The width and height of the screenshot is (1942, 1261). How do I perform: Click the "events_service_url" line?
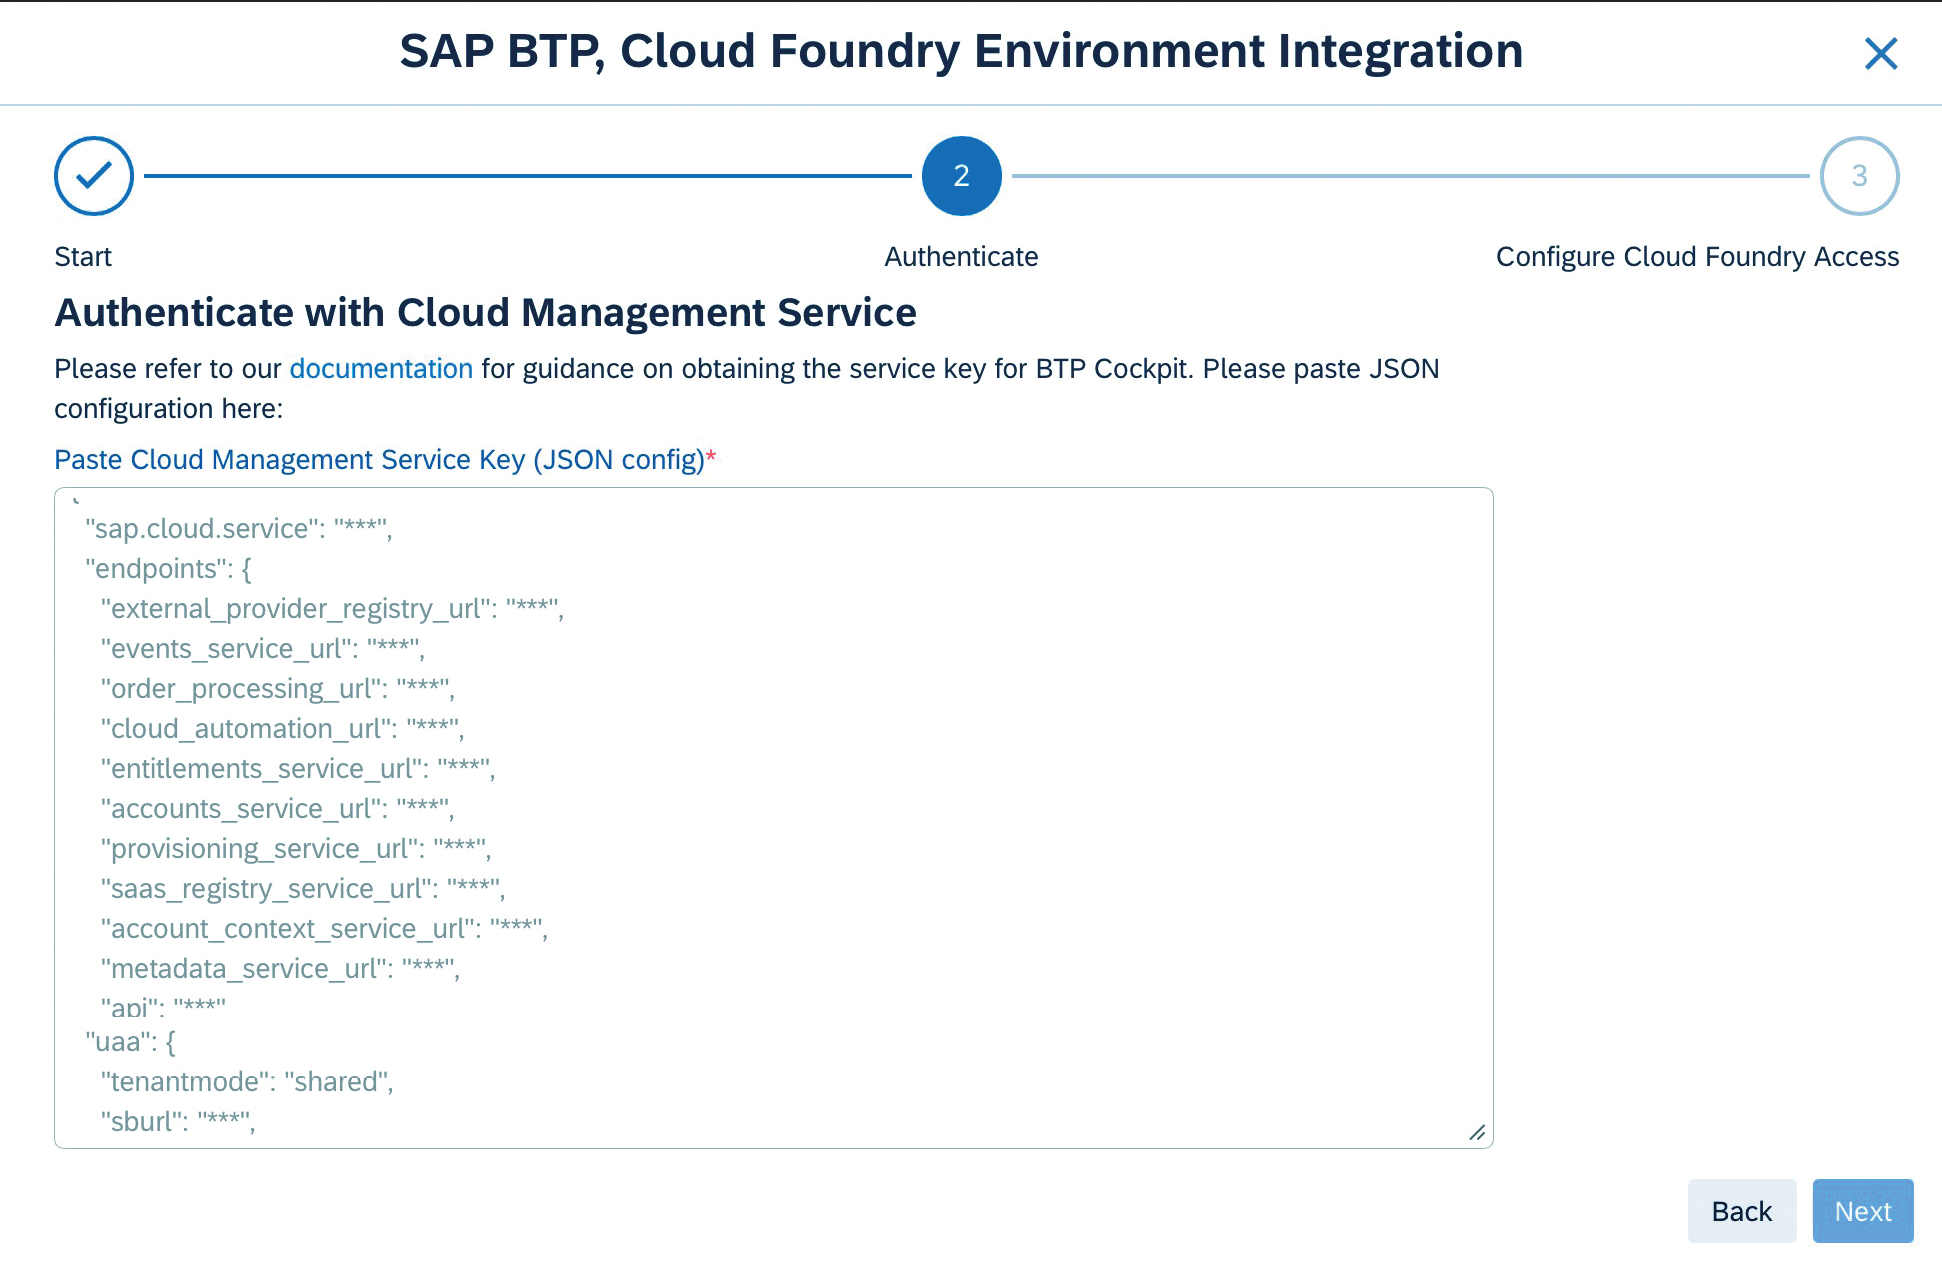[263, 648]
